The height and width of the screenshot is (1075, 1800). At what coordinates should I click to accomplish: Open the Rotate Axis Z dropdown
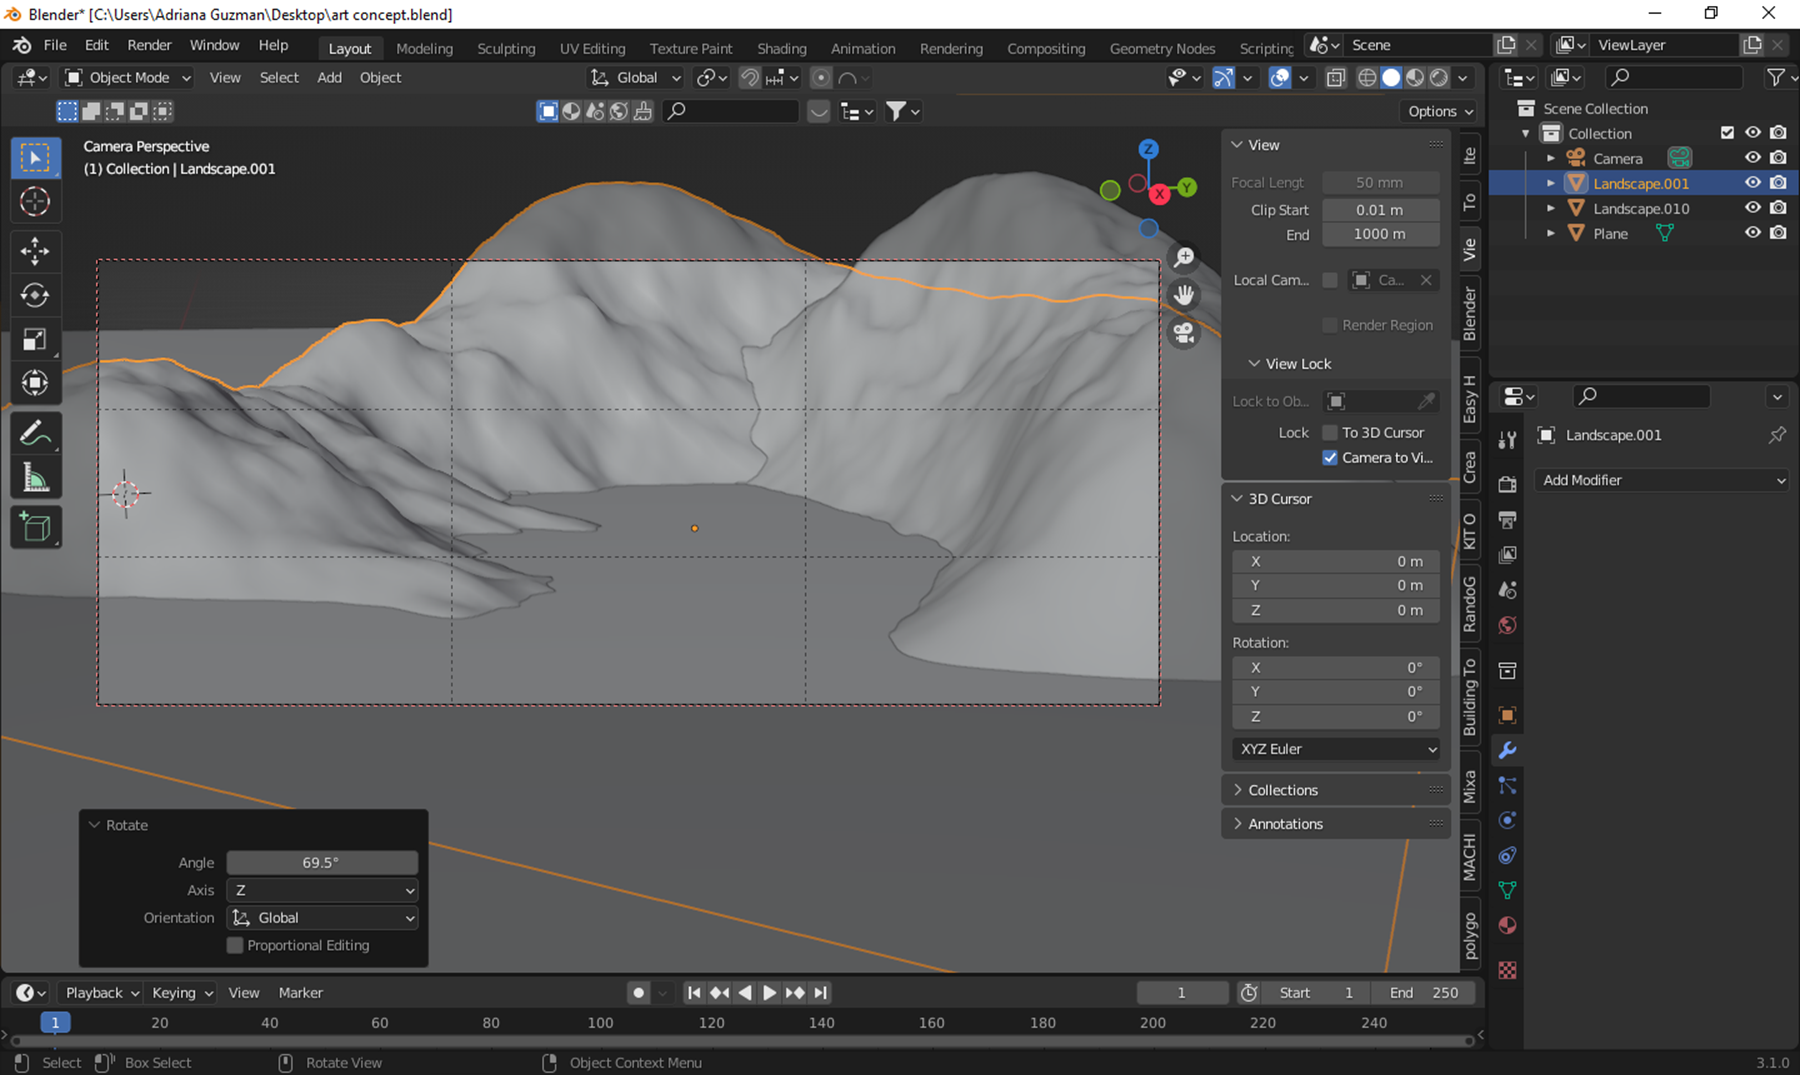coord(322,890)
